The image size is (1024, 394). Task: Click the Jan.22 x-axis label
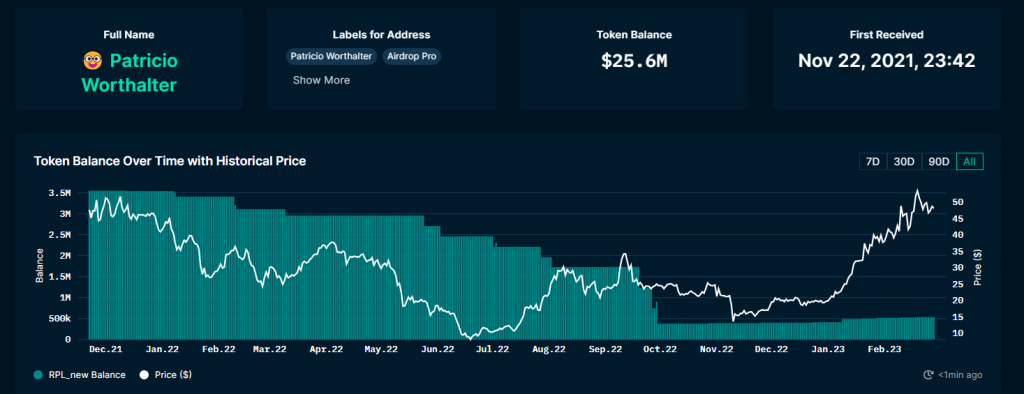point(162,350)
